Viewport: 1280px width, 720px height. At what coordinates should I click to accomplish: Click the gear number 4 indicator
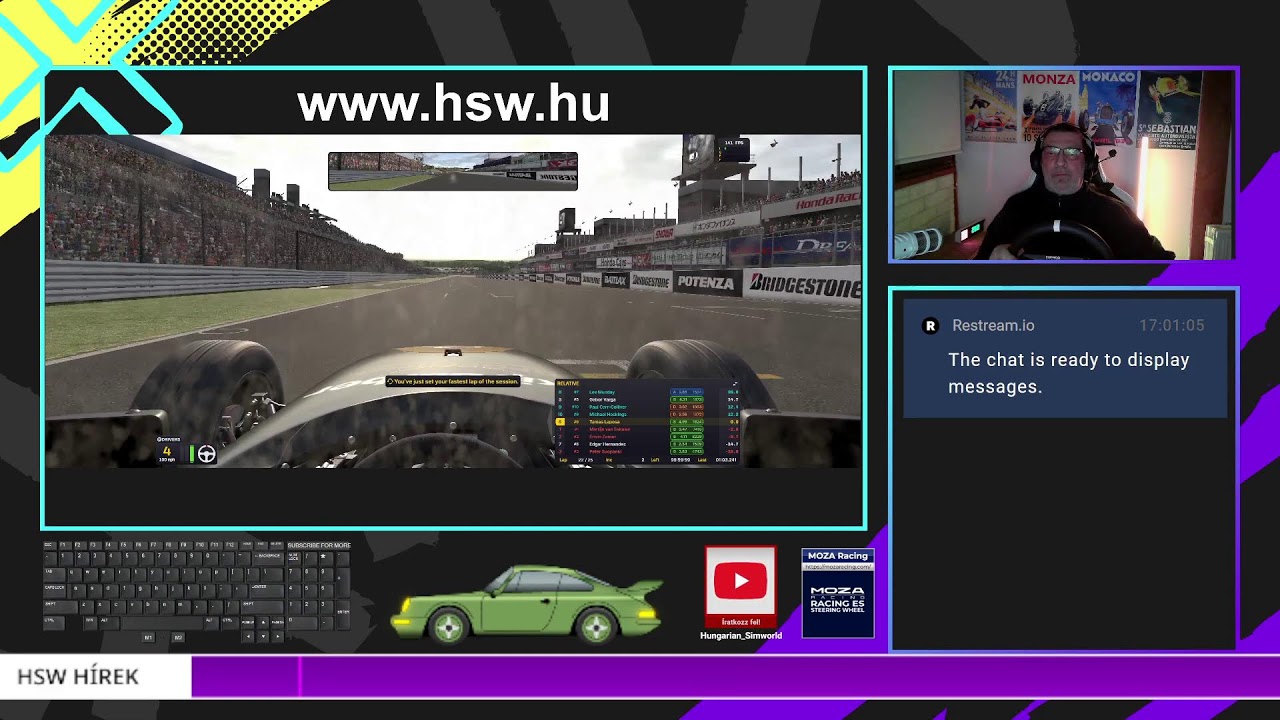167,451
